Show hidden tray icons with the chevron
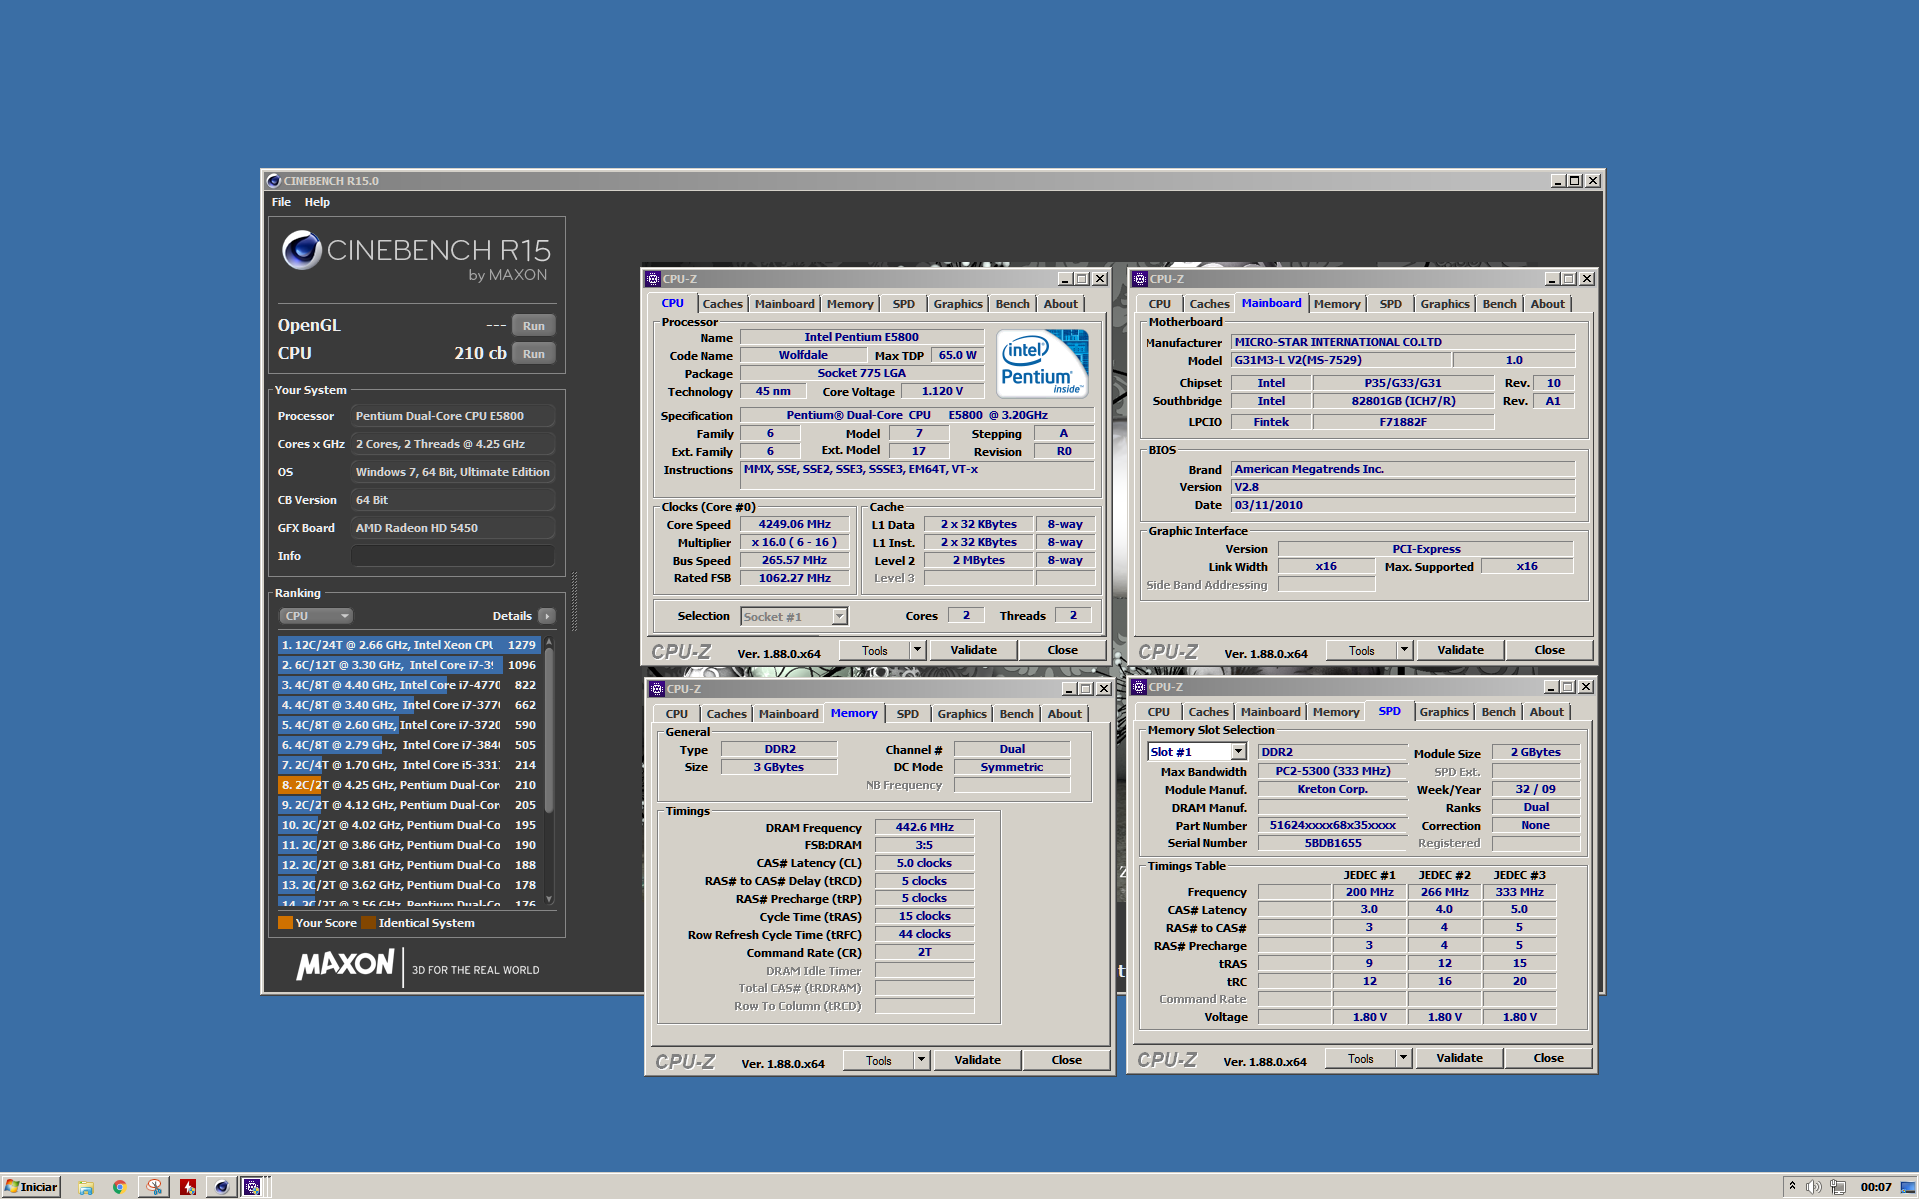Screen dimensions: 1919x1199 [x=1792, y=1187]
